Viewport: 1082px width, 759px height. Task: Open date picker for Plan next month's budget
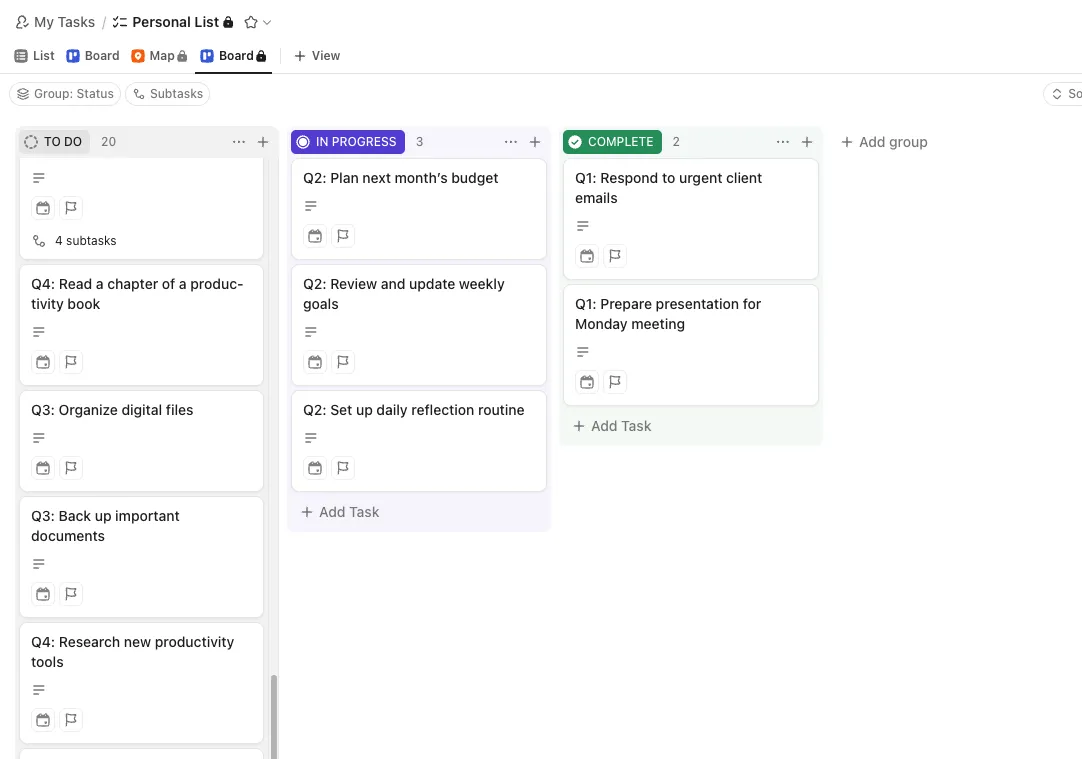click(315, 236)
